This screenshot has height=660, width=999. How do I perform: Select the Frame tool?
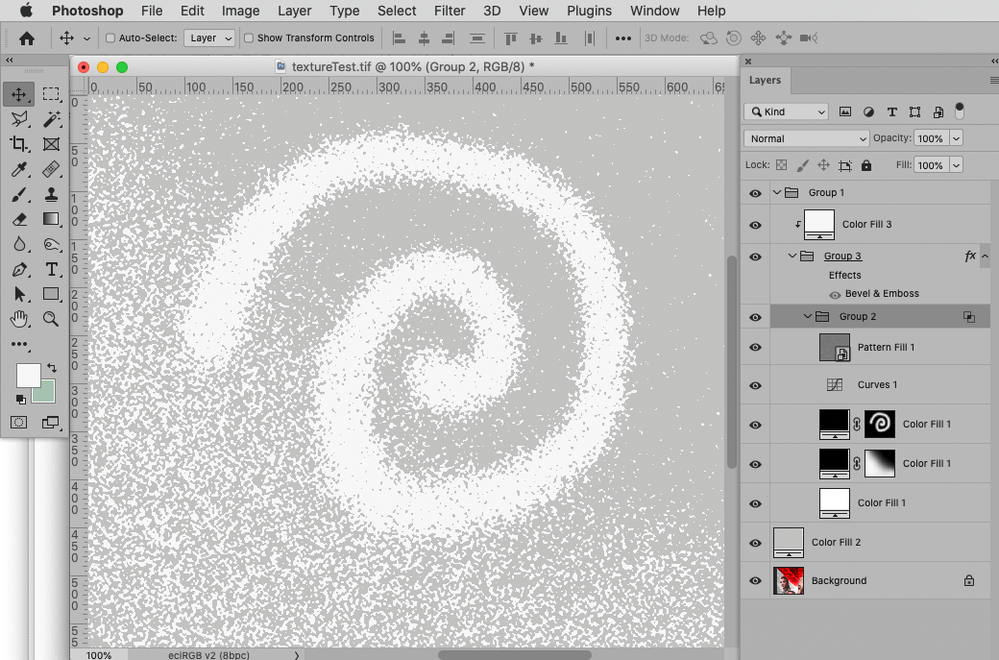(51, 144)
